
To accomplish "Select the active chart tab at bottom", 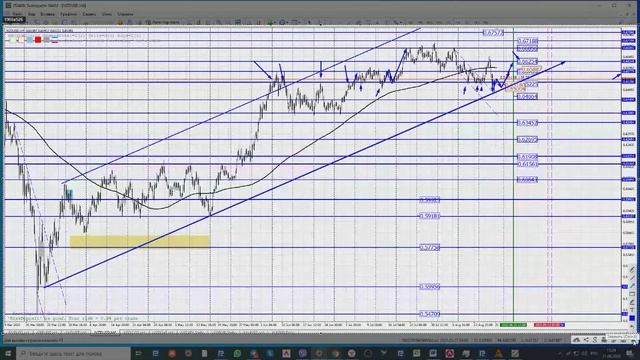I will (105, 333).
